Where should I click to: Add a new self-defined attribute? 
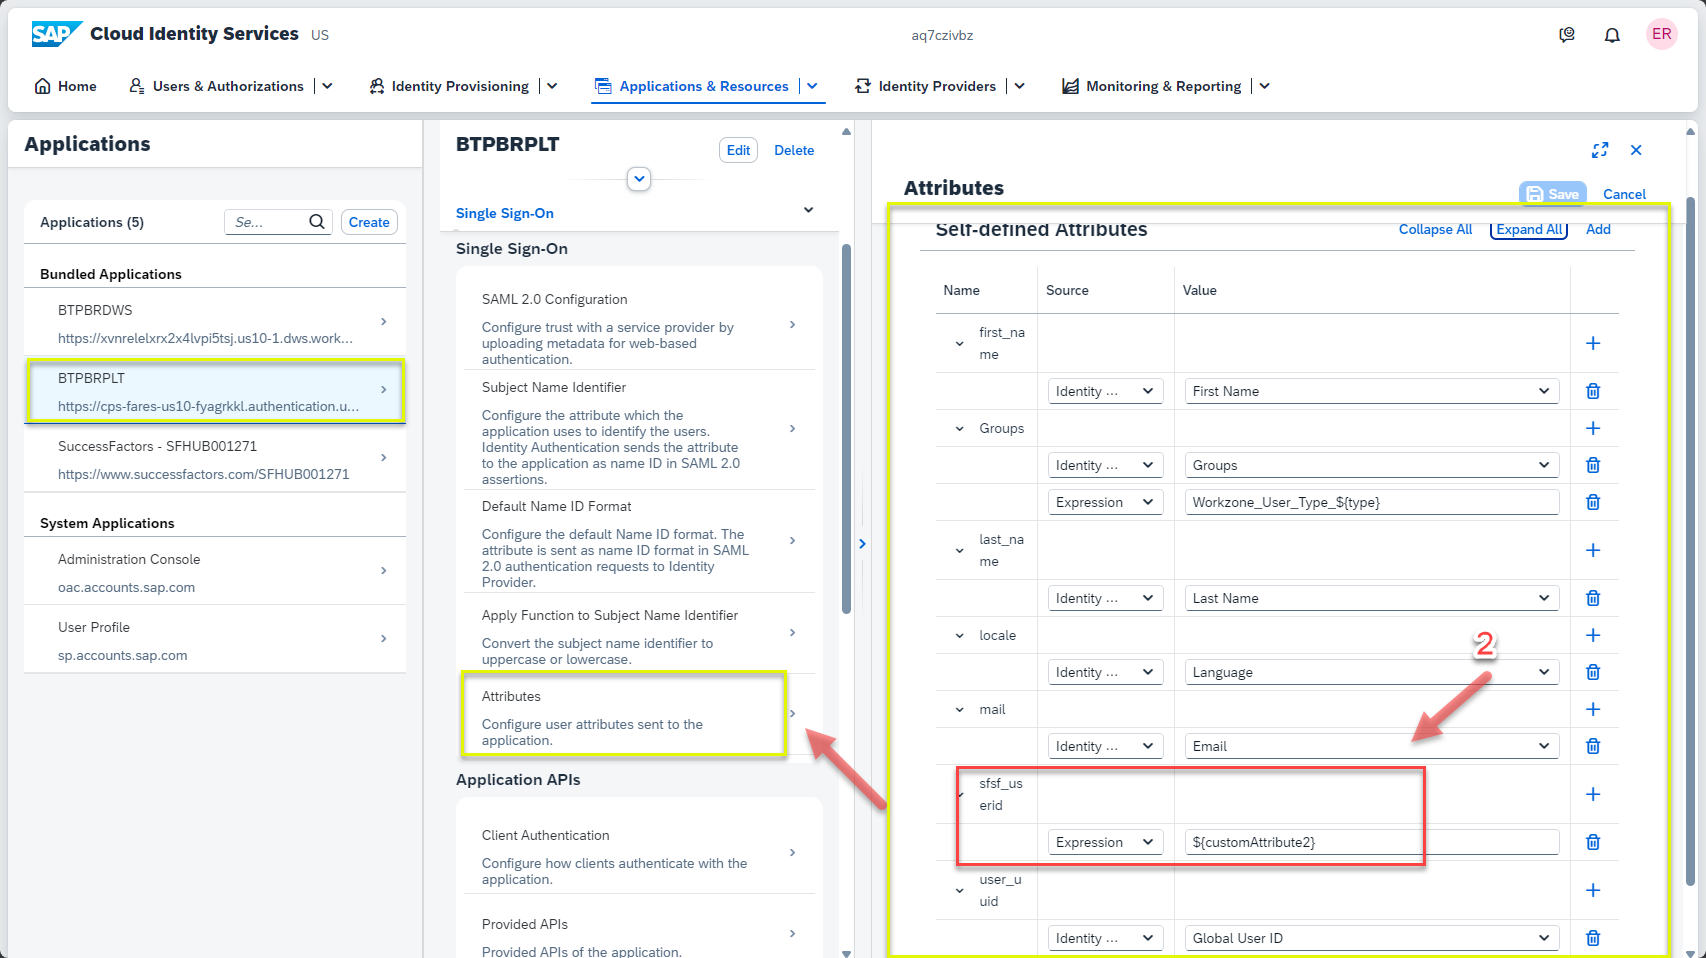click(x=1598, y=229)
